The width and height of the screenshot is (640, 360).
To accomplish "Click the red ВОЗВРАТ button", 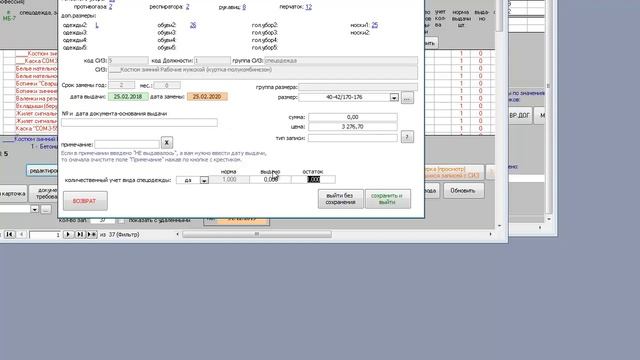I will [85, 201].
